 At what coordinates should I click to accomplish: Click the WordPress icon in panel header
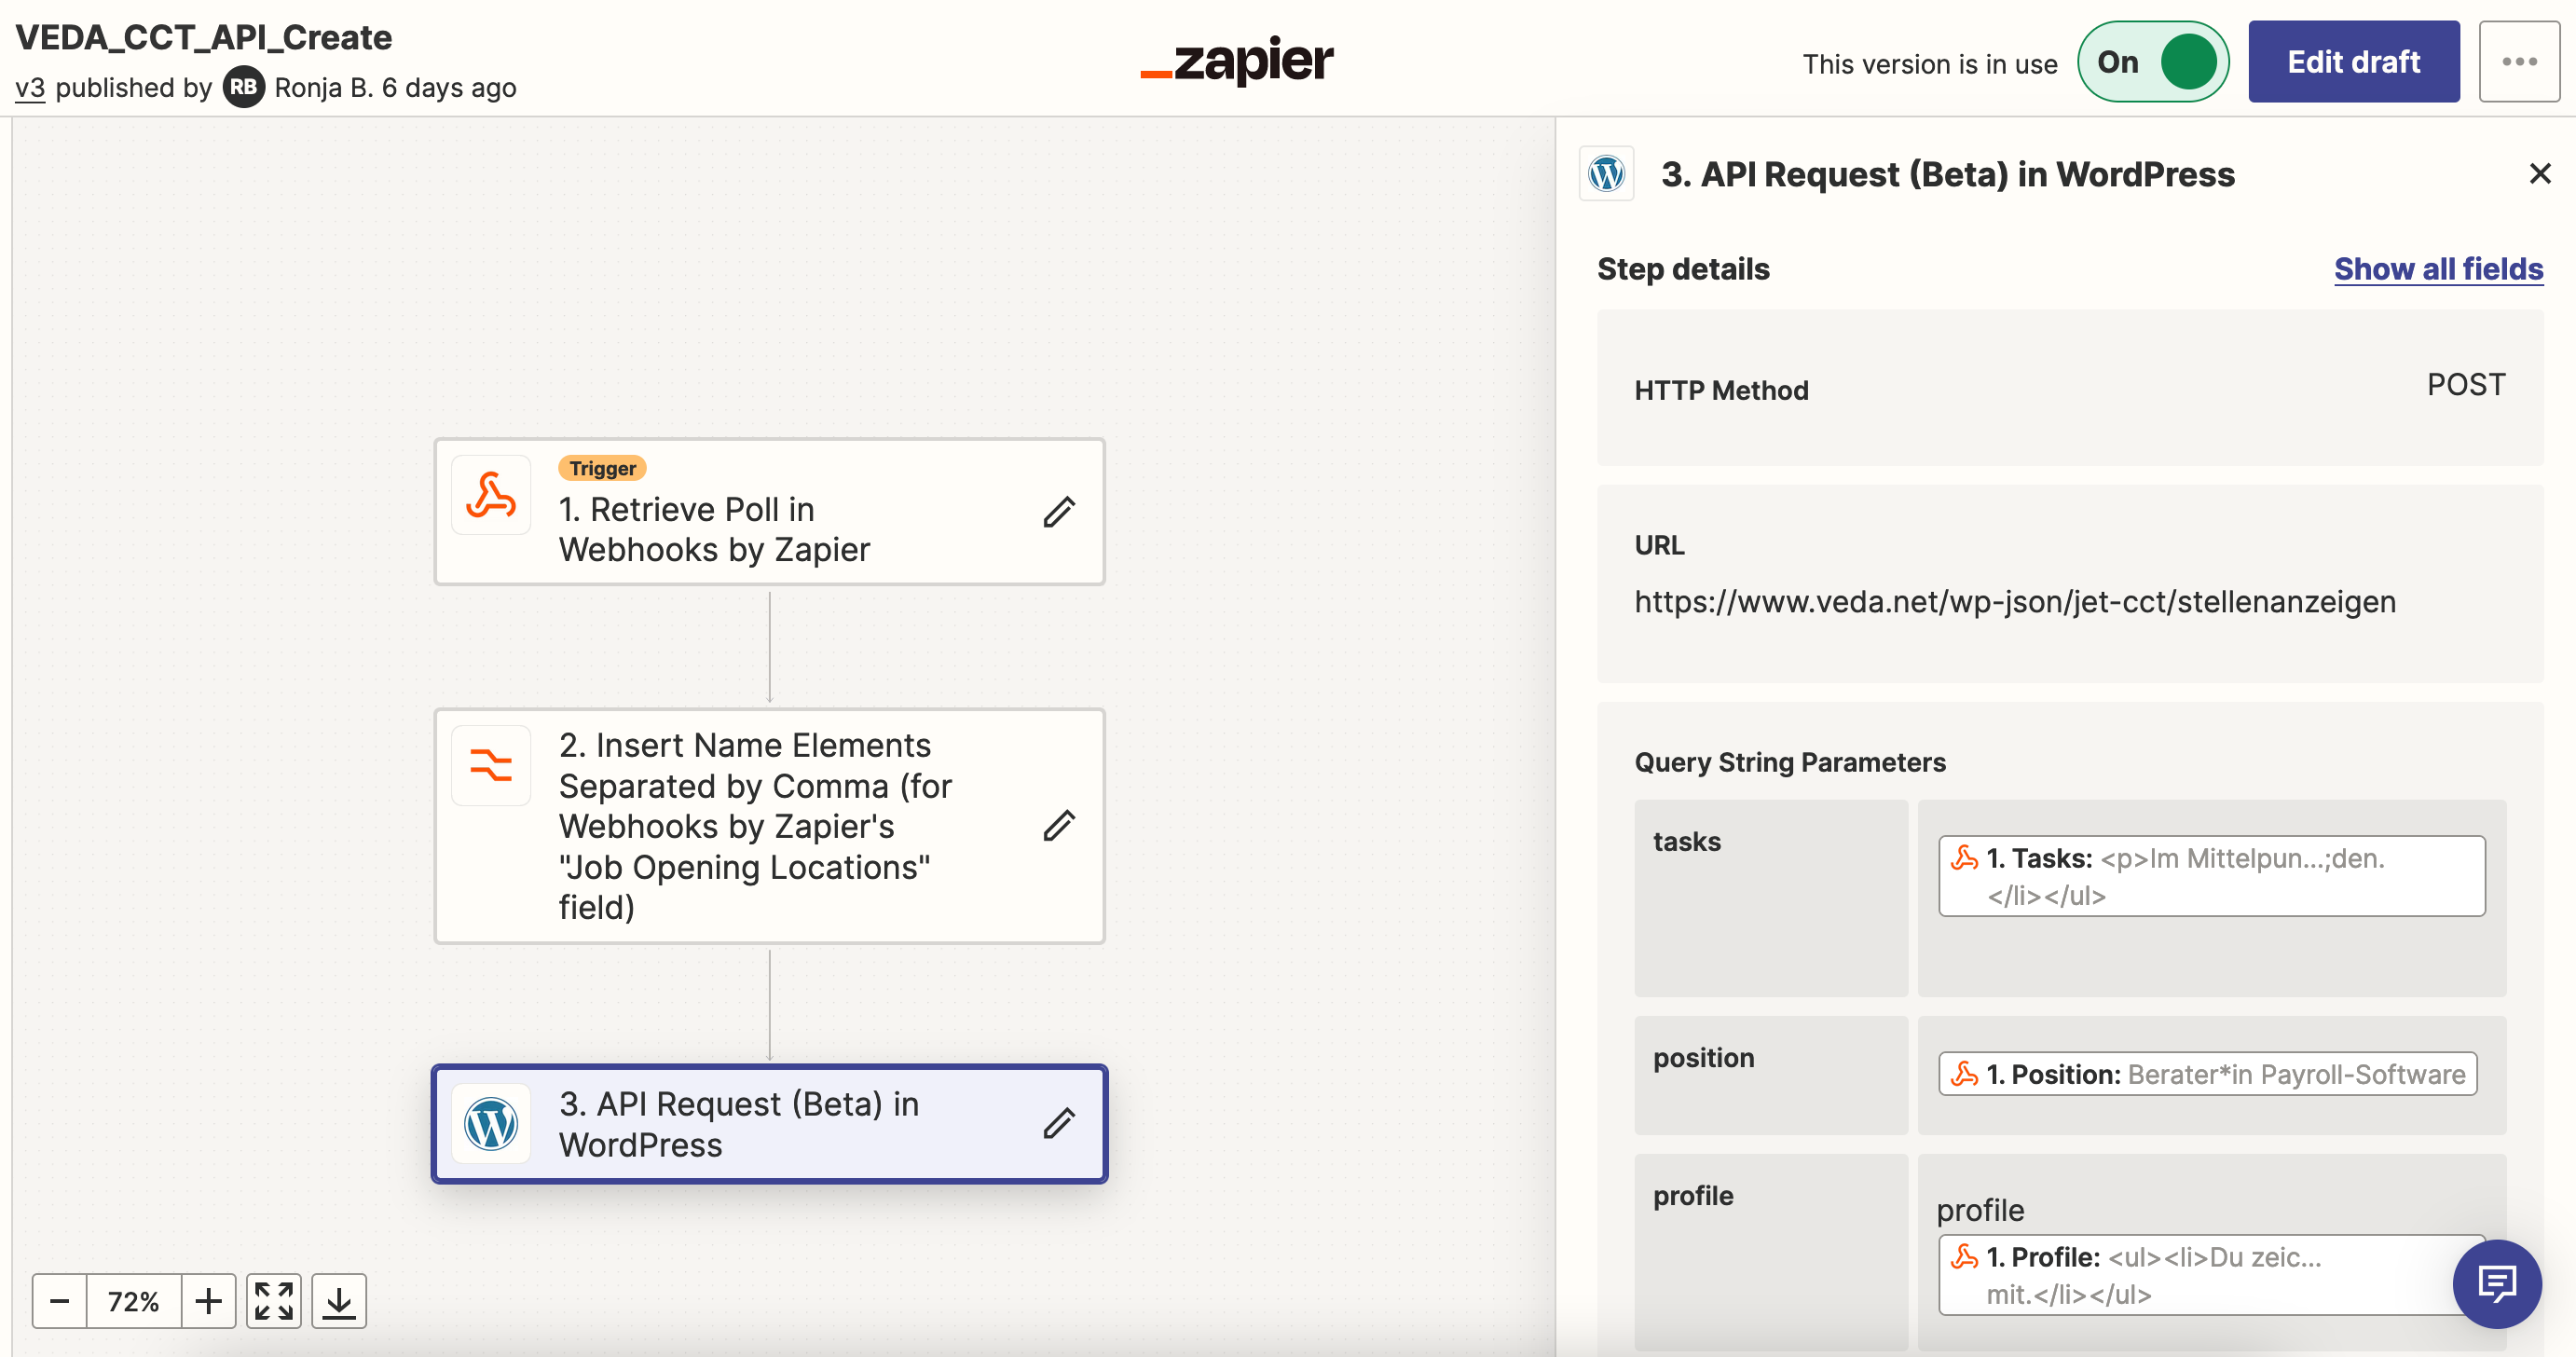tap(1607, 174)
